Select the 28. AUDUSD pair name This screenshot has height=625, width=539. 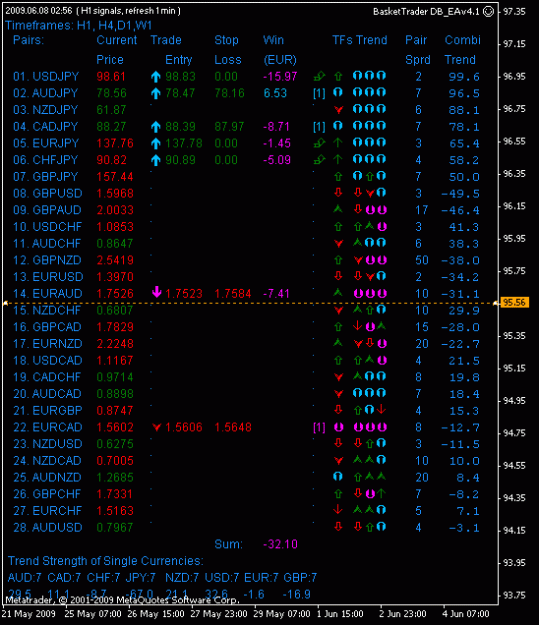pos(47,527)
